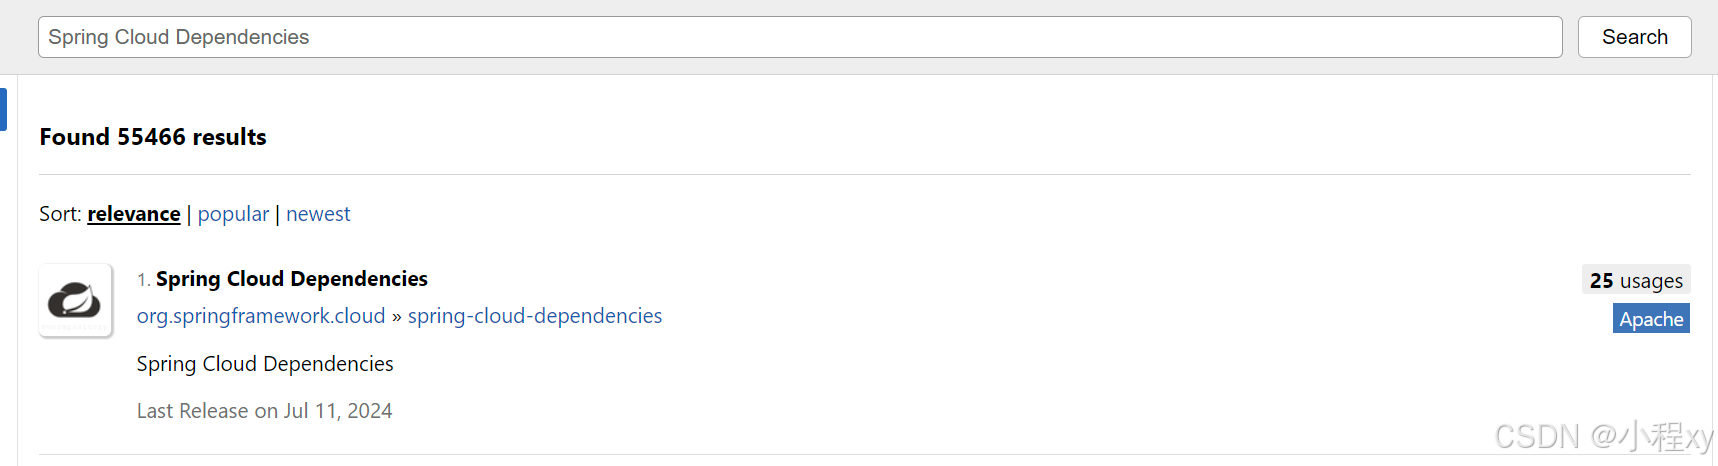Click the result number 1.

(144, 280)
